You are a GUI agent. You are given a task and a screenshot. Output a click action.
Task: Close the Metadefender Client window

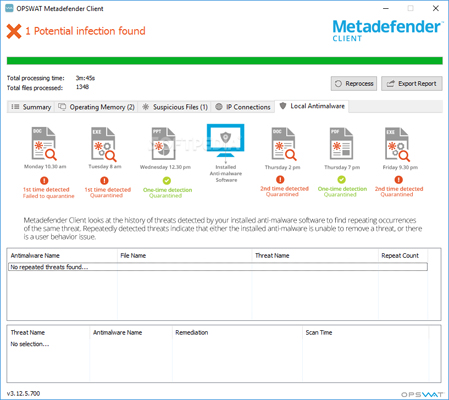click(x=435, y=8)
